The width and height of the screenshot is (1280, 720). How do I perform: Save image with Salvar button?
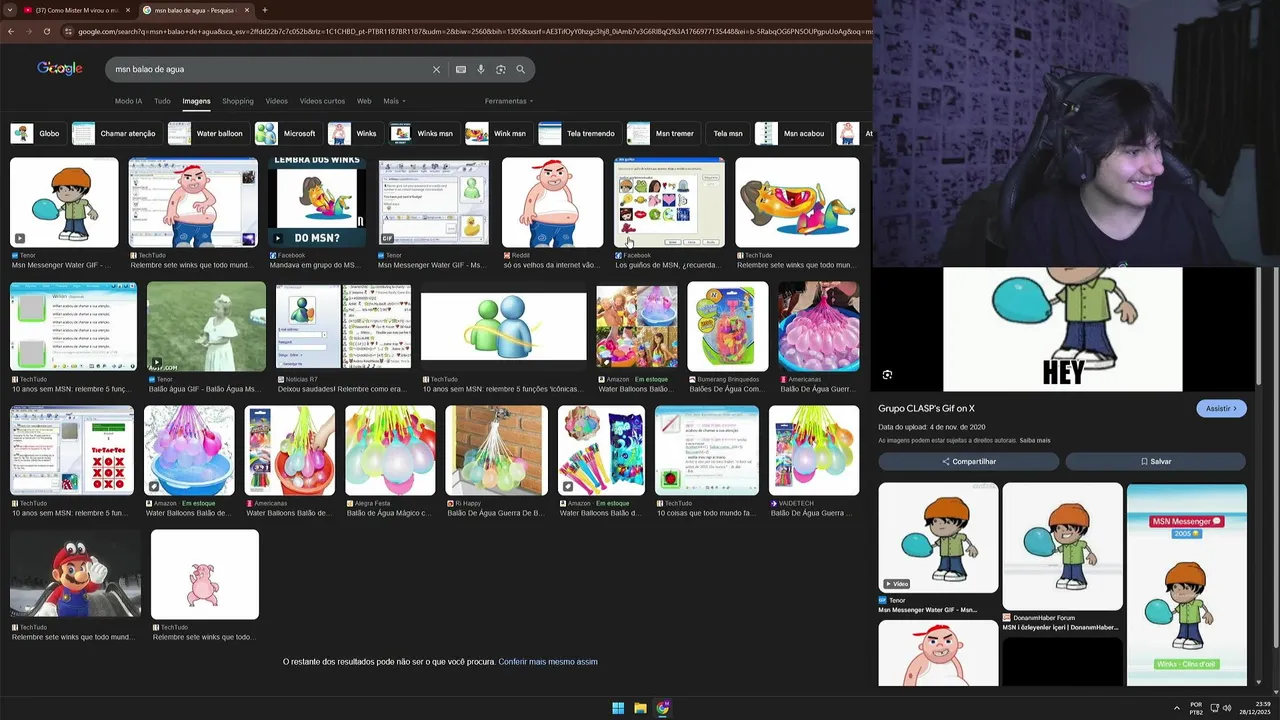coord(1155,461)
